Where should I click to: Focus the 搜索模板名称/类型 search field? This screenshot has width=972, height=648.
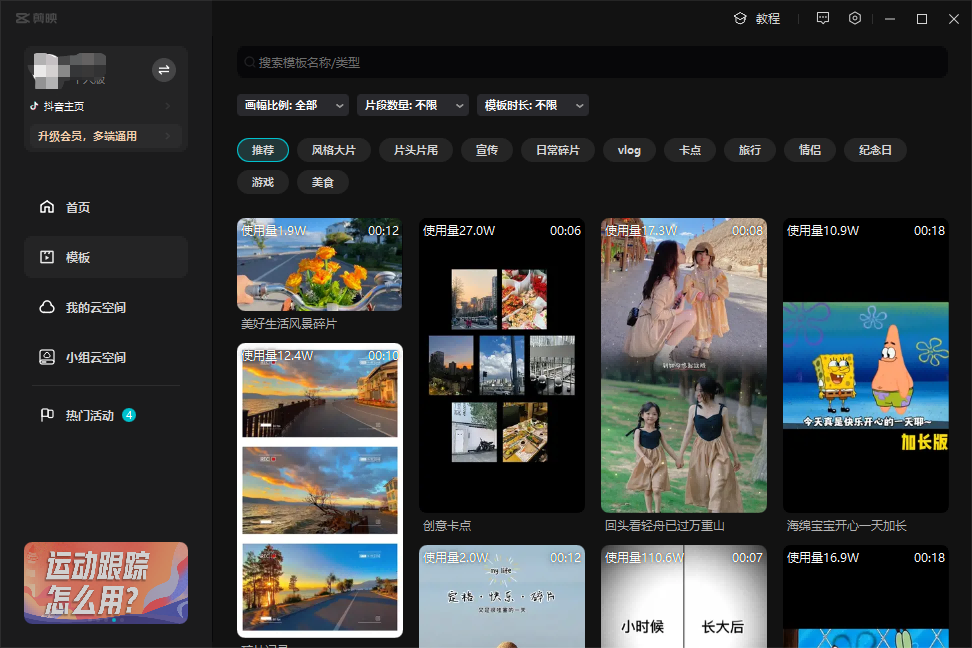tap(592, 62)
